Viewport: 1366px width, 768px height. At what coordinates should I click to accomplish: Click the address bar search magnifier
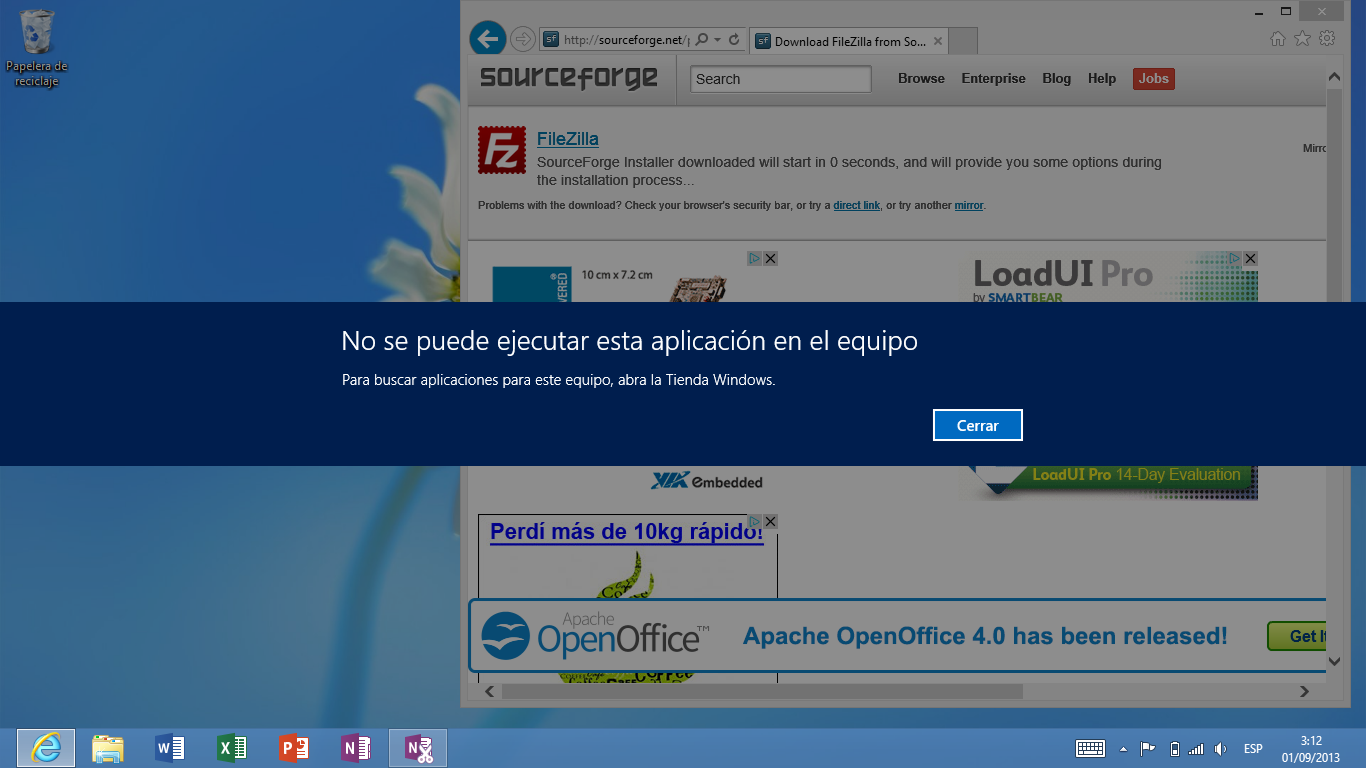702,40
